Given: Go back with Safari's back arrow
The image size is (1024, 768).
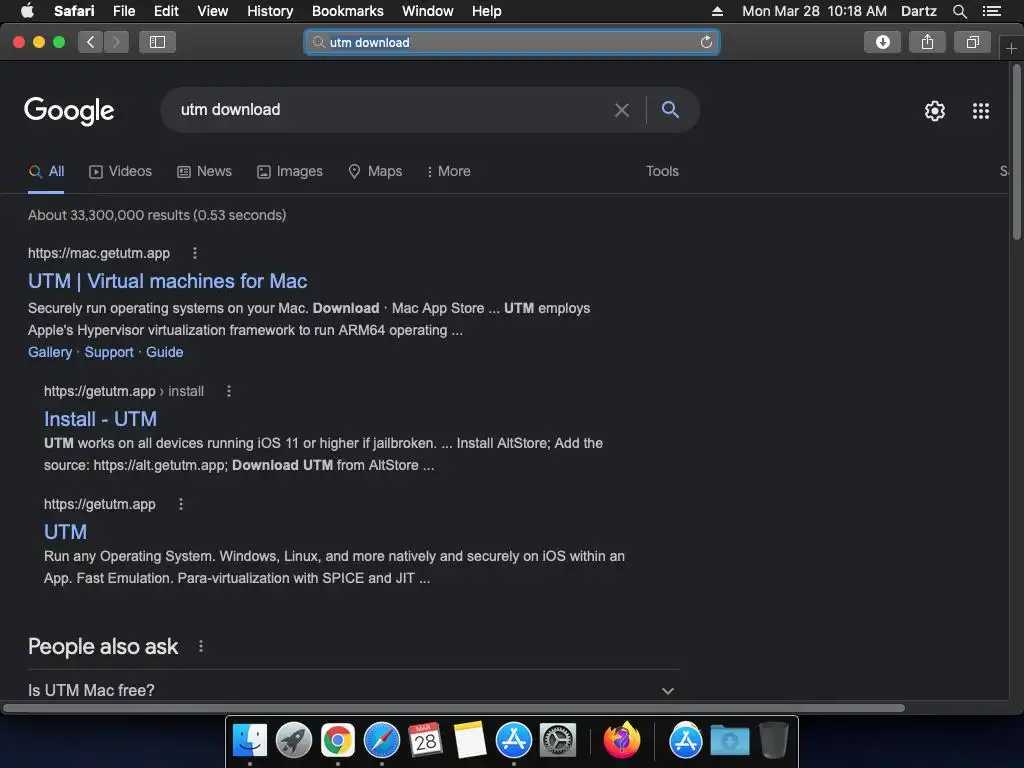Looking at the screenshot, I should (x=91, y=42).
